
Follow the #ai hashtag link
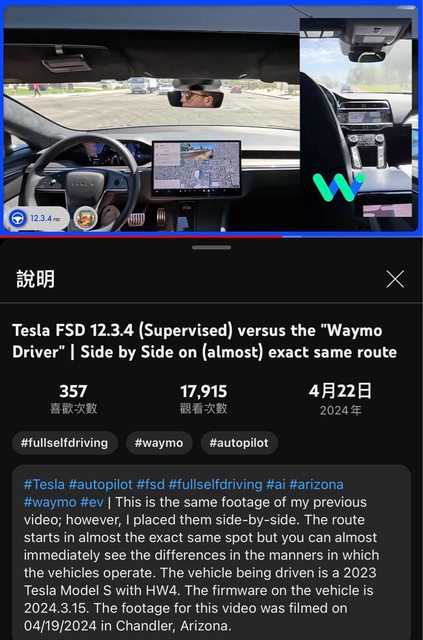[276, 484]
